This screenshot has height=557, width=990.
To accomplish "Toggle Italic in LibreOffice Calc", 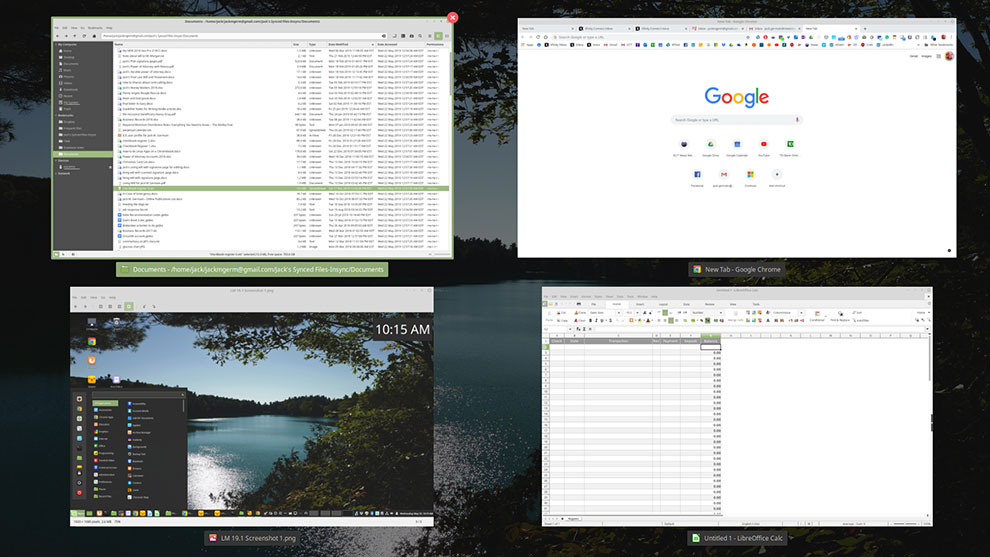I will [x=596, y=321].
